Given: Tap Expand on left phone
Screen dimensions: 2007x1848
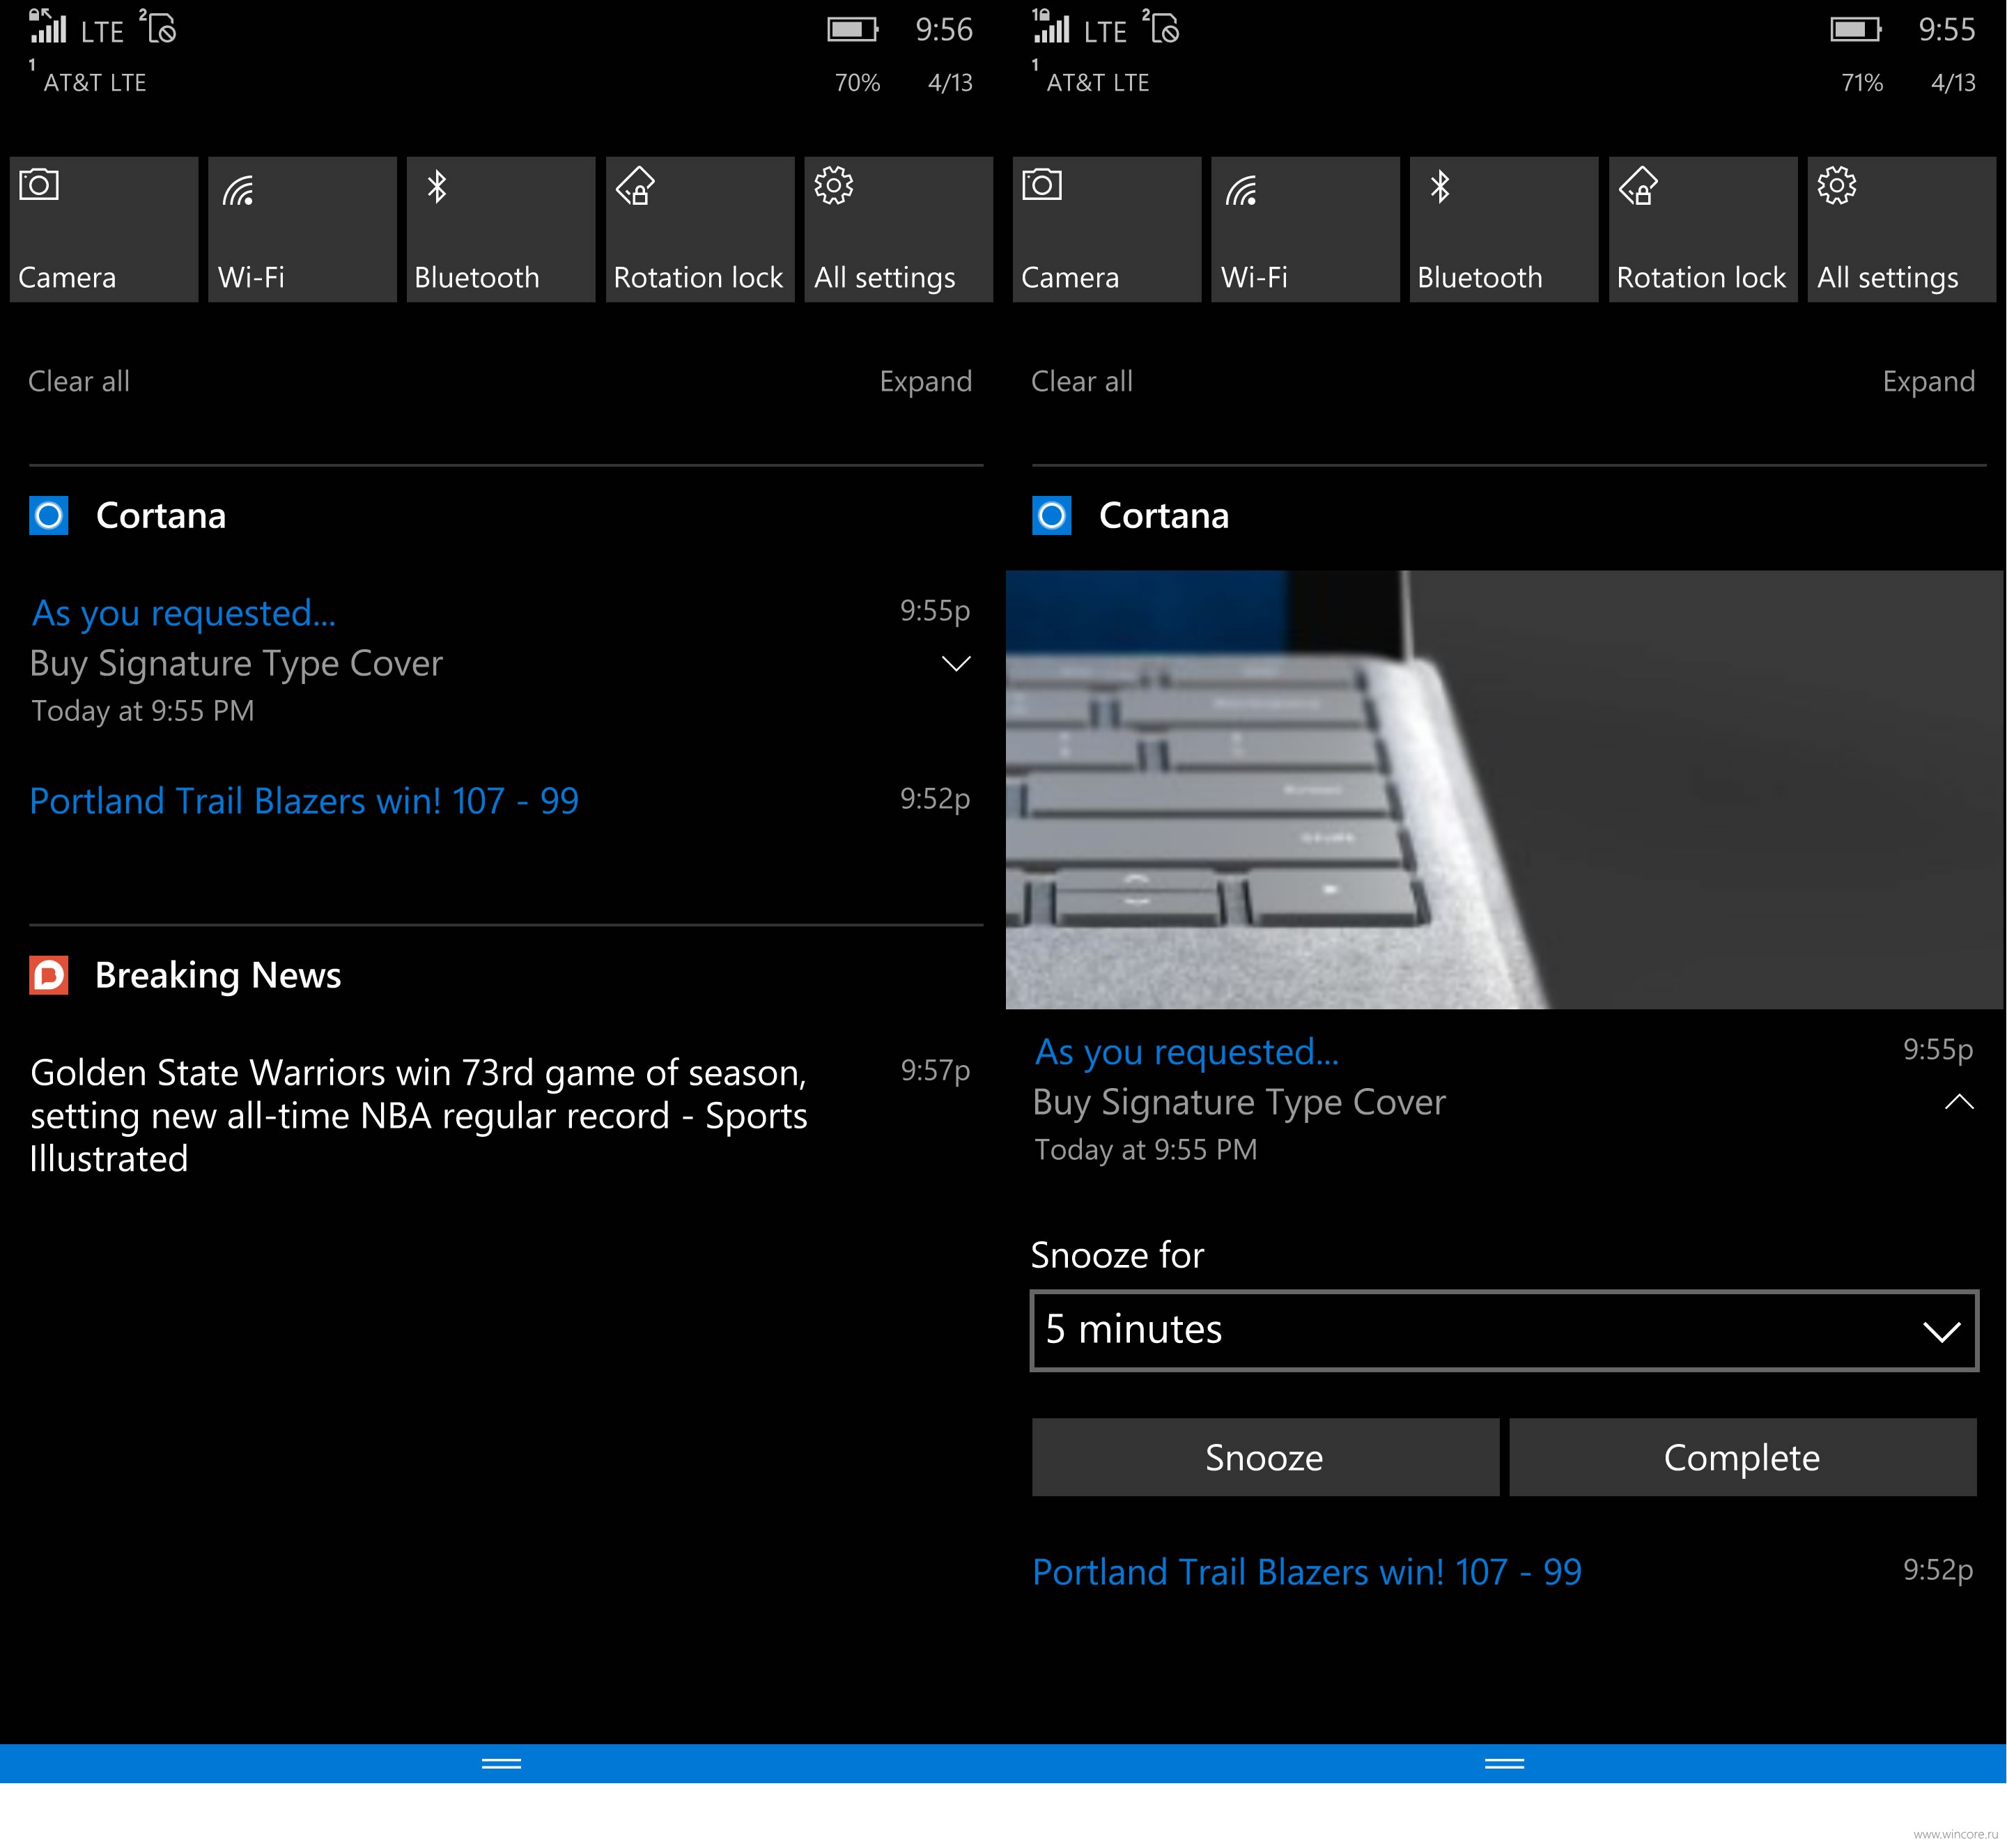Looking at the screenshot, I should [925, 382].
